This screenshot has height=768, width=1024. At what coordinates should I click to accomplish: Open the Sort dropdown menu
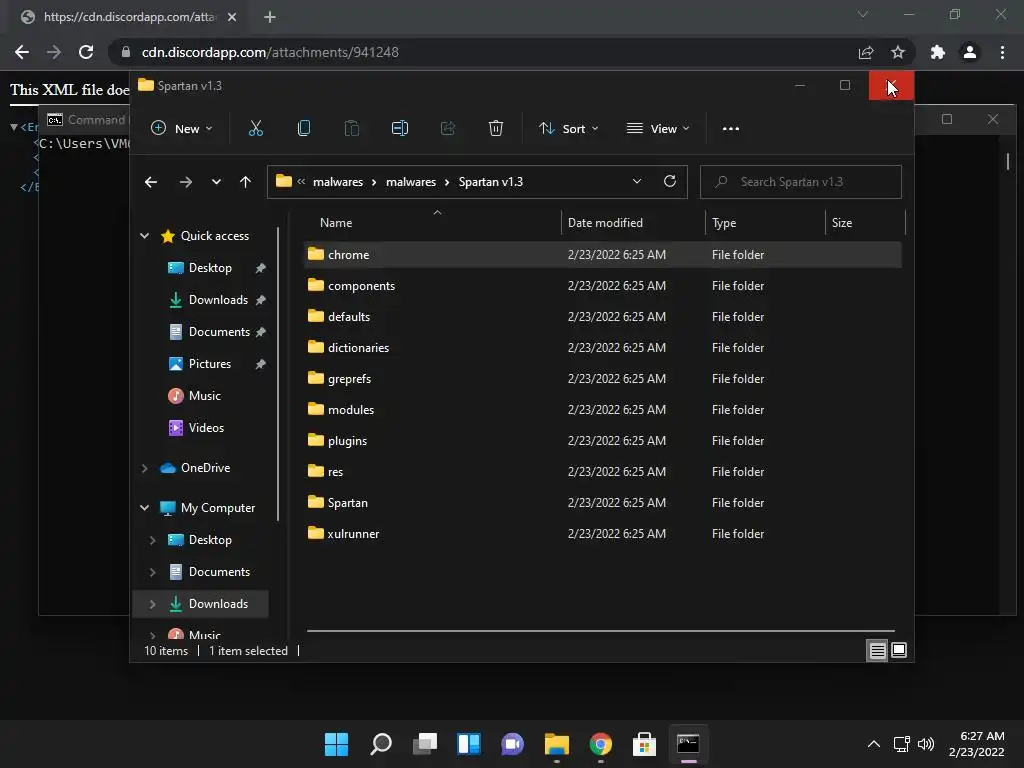pyautogui.click(x=568, y=129)
